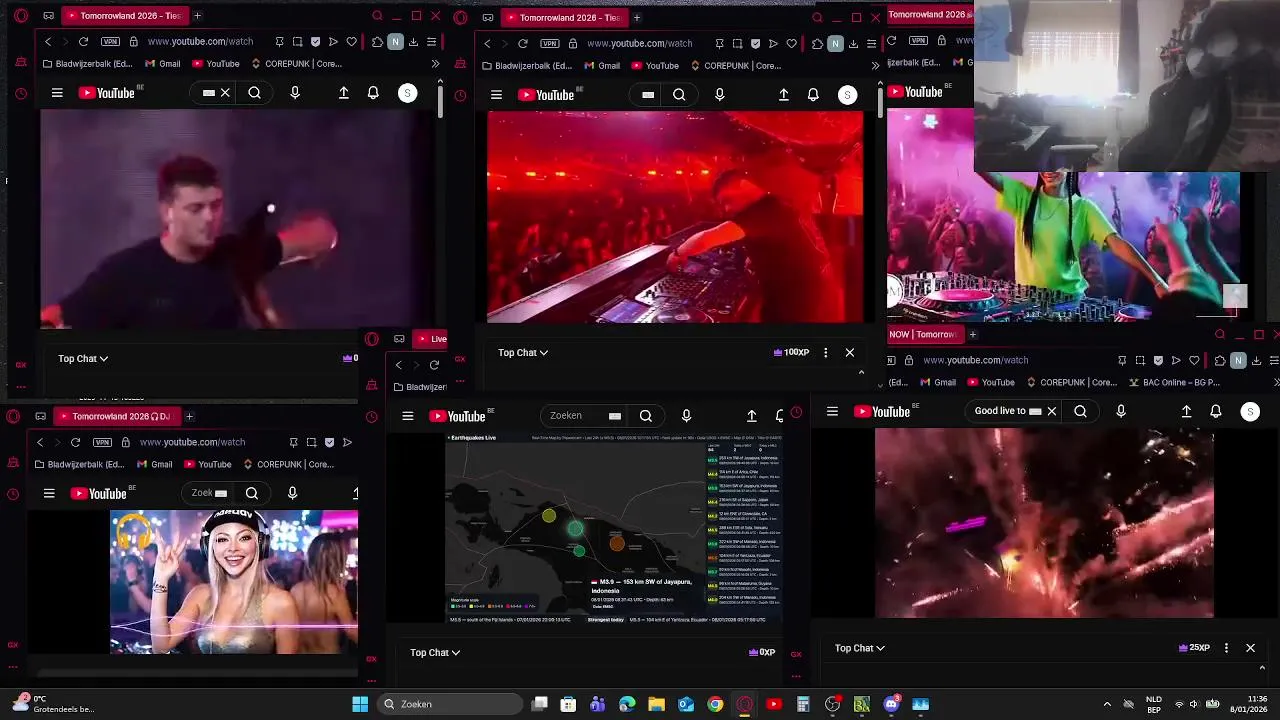This screenshot has width=1280, height=720.
Task: Open Top Chat dropdown in fireworks video window
Action: coord(860,648)
